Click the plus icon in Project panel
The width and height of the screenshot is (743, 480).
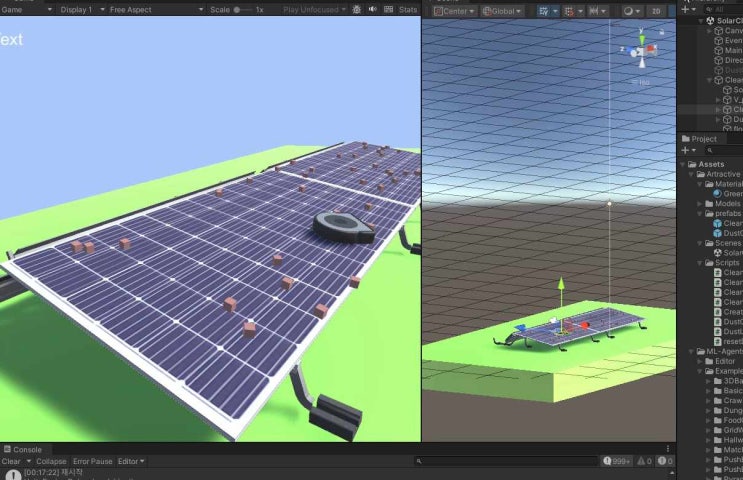click(687, 150)
